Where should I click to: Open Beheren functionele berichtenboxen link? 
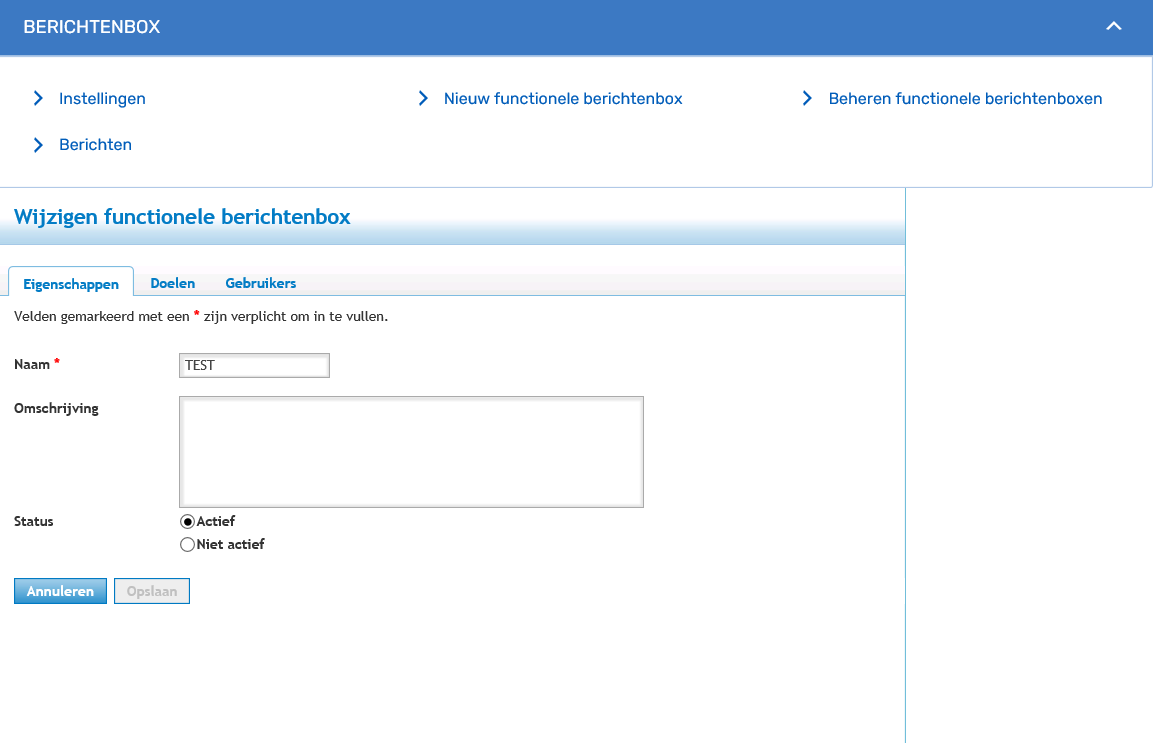(966, 99)
